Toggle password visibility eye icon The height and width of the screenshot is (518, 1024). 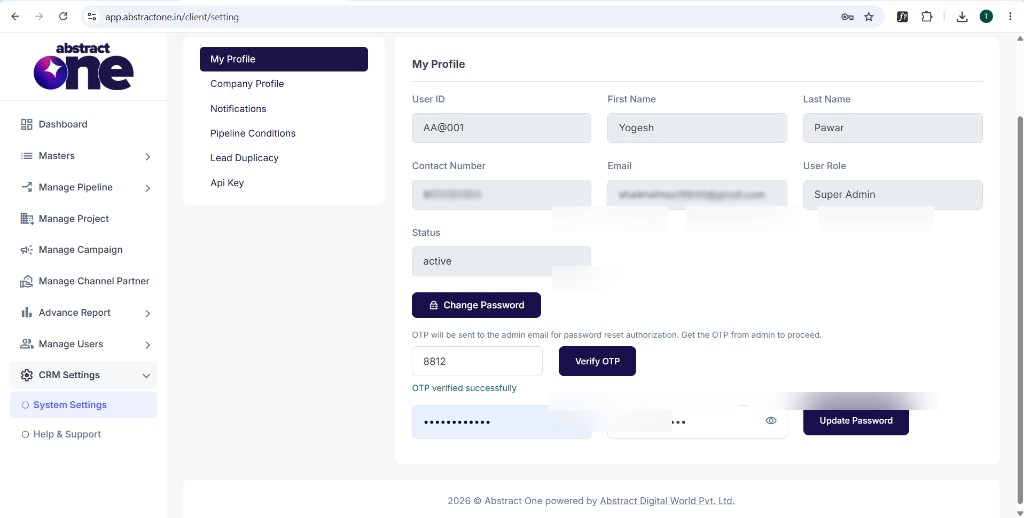pos(771,421)
